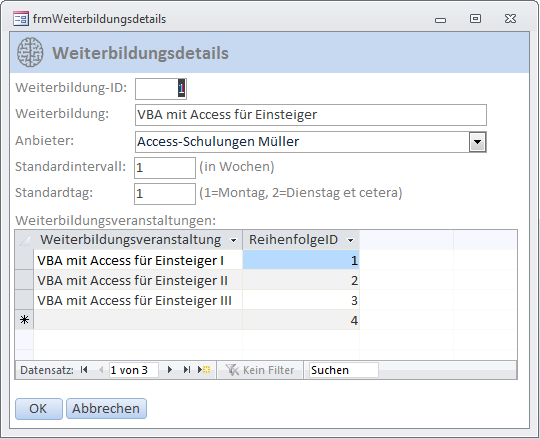Click the ReihenfolgeID column header
The image size is (540, 439).
click(301, 240)
